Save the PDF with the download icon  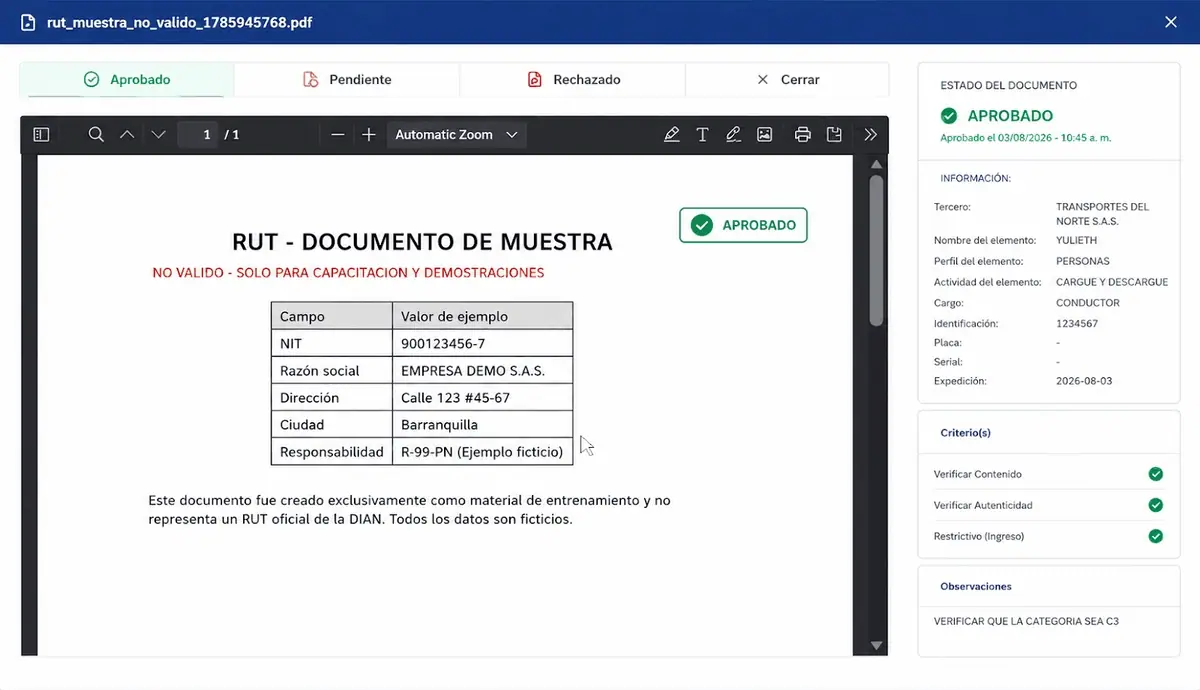click(833, 134)
